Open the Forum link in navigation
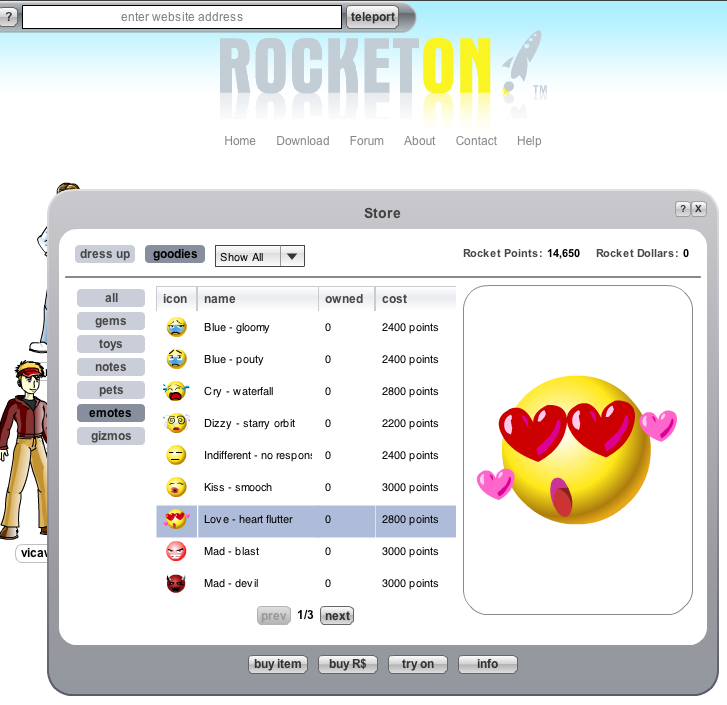 point(366,141)
